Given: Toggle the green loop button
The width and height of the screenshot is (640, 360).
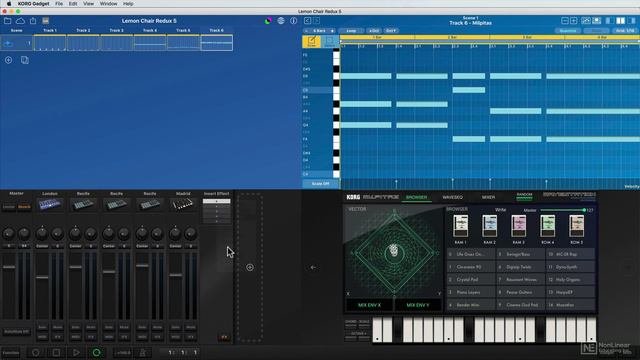Looking at the screenshot, I should [x=96, y=352].
